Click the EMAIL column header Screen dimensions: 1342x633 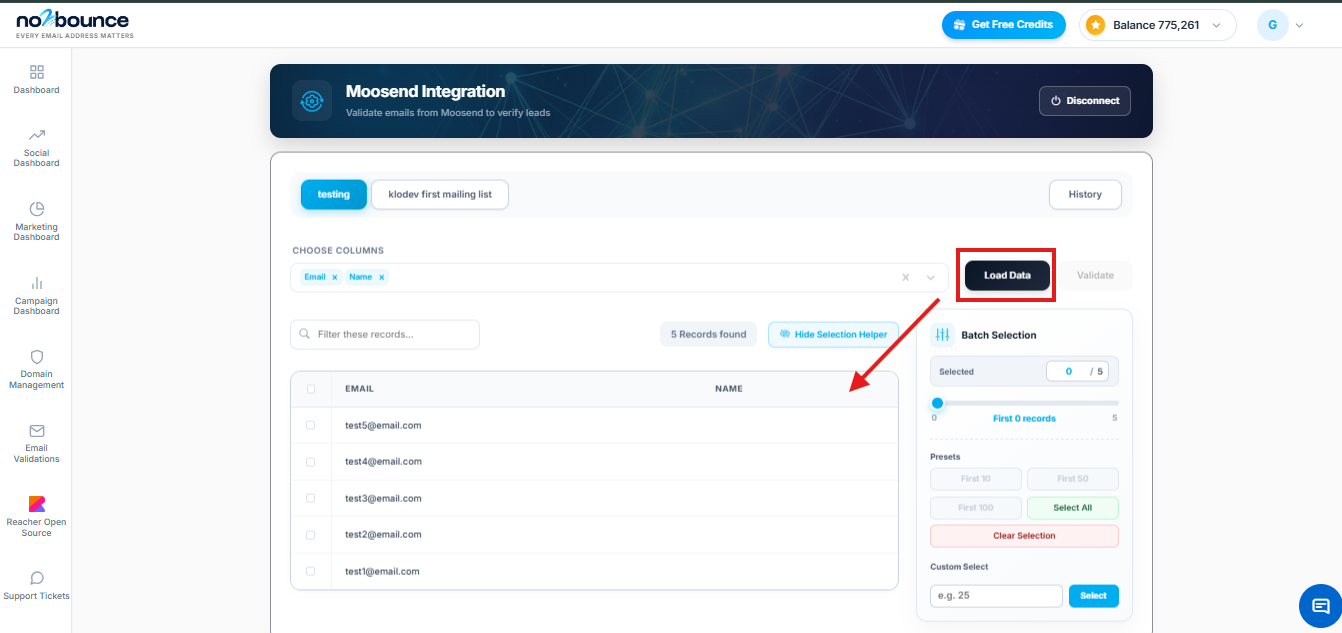359,389
